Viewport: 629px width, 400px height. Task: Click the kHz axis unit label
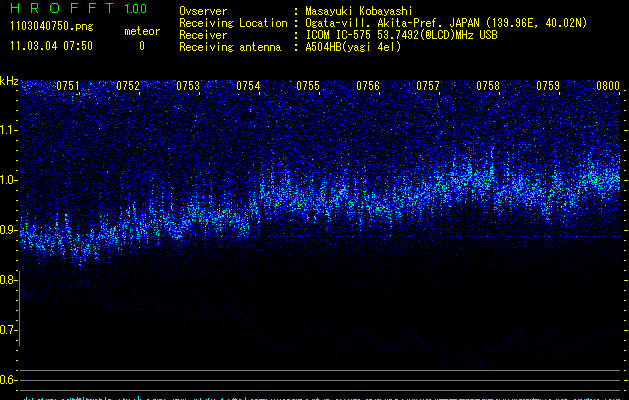pyautogui.click(x=9, y=81)
